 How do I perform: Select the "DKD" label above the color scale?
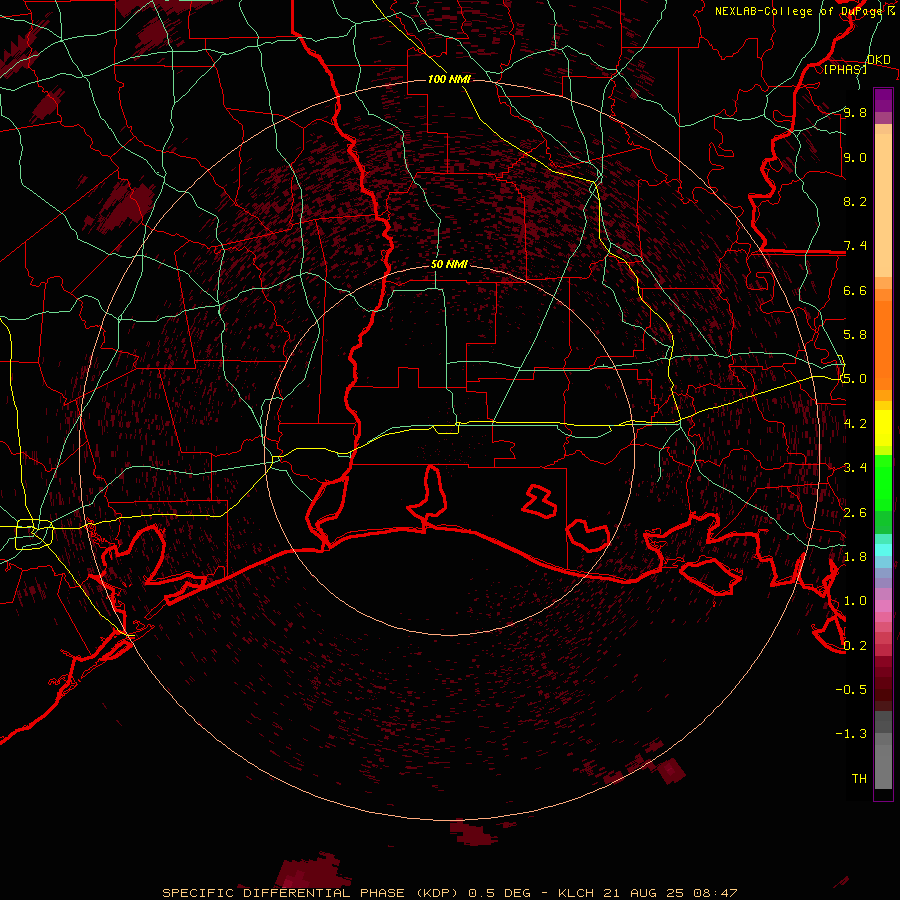[879, 60]
